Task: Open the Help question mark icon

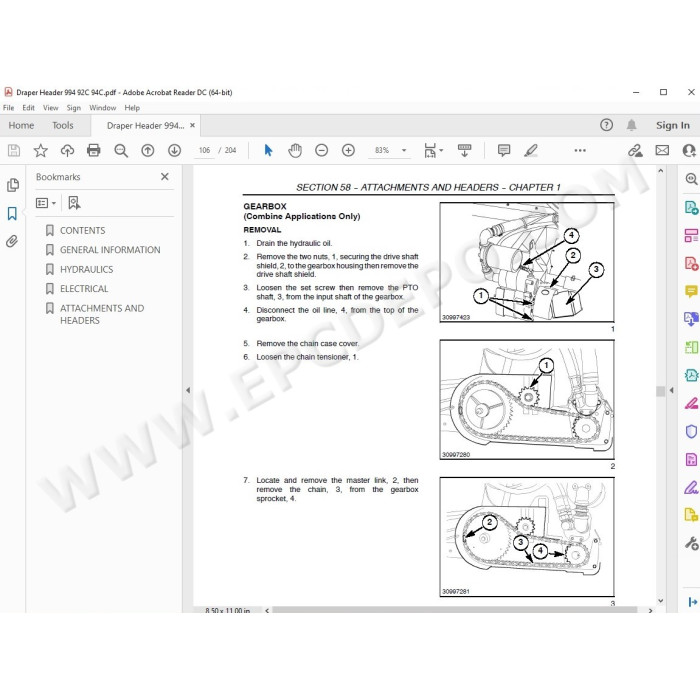Action: 606,125
